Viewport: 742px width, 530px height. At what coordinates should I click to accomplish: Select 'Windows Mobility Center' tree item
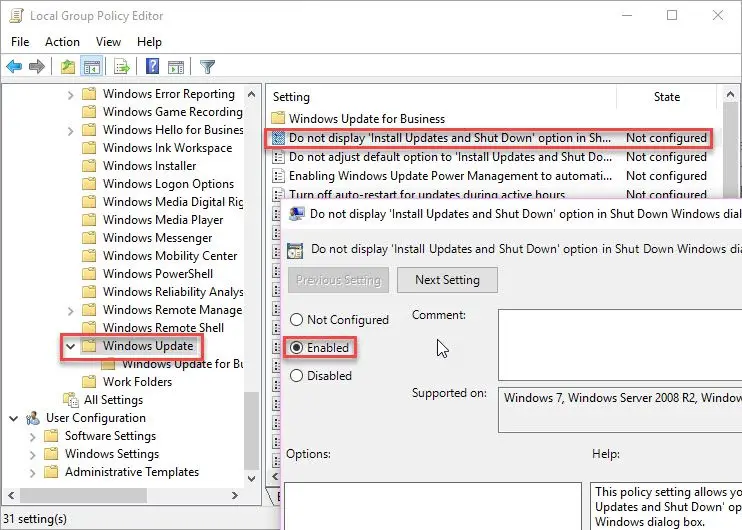tap(170, 256)
